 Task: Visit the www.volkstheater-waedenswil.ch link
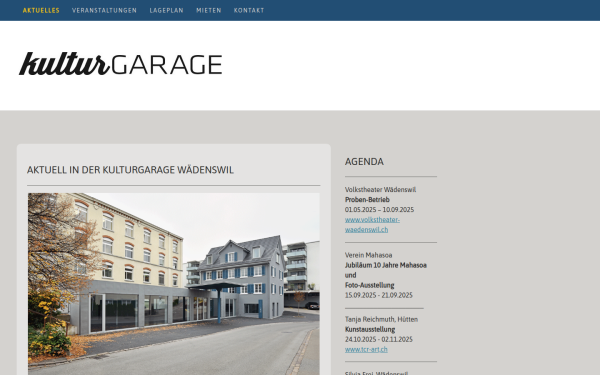pyautogui.click(x=372, y=225)
